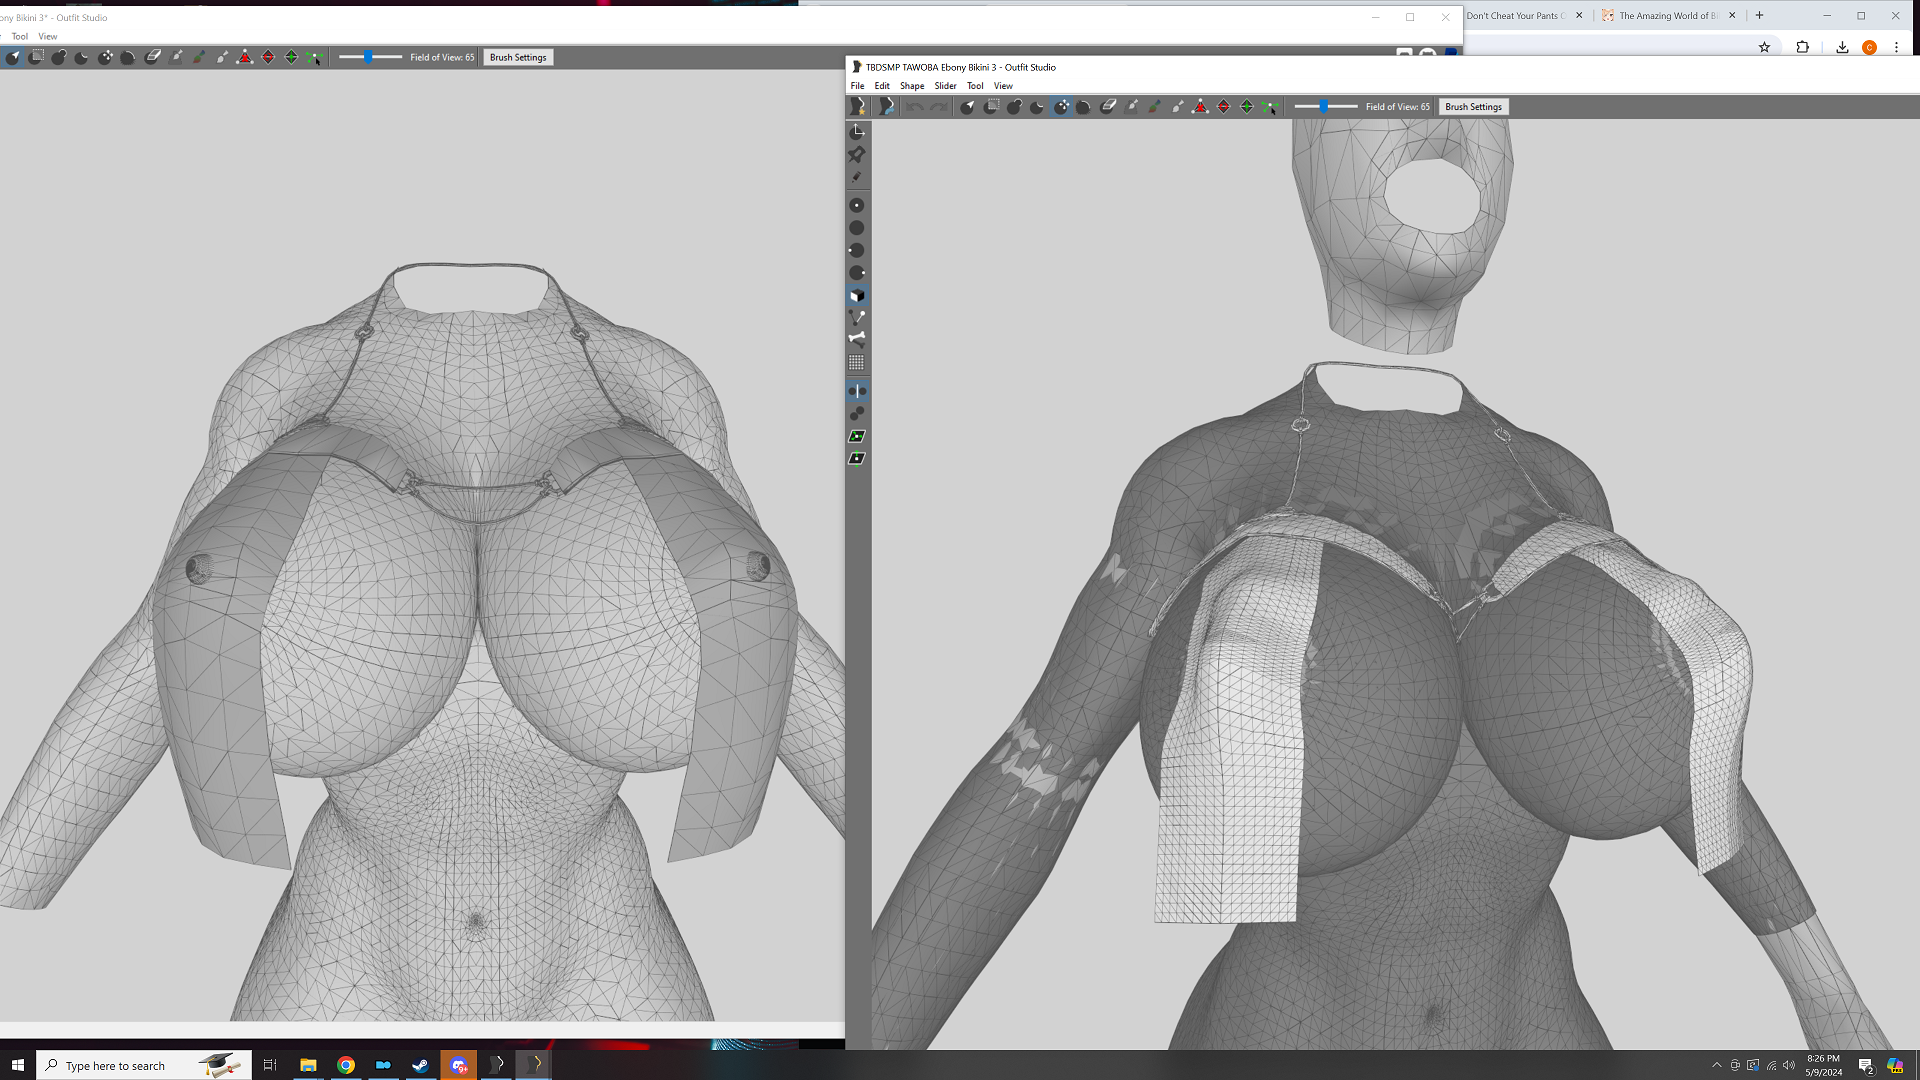Image resolution: width=1920 pixels, height=1080 pixels.
Task: Click the Transform tool axes icon in sidebar
Action: point(857,132)
